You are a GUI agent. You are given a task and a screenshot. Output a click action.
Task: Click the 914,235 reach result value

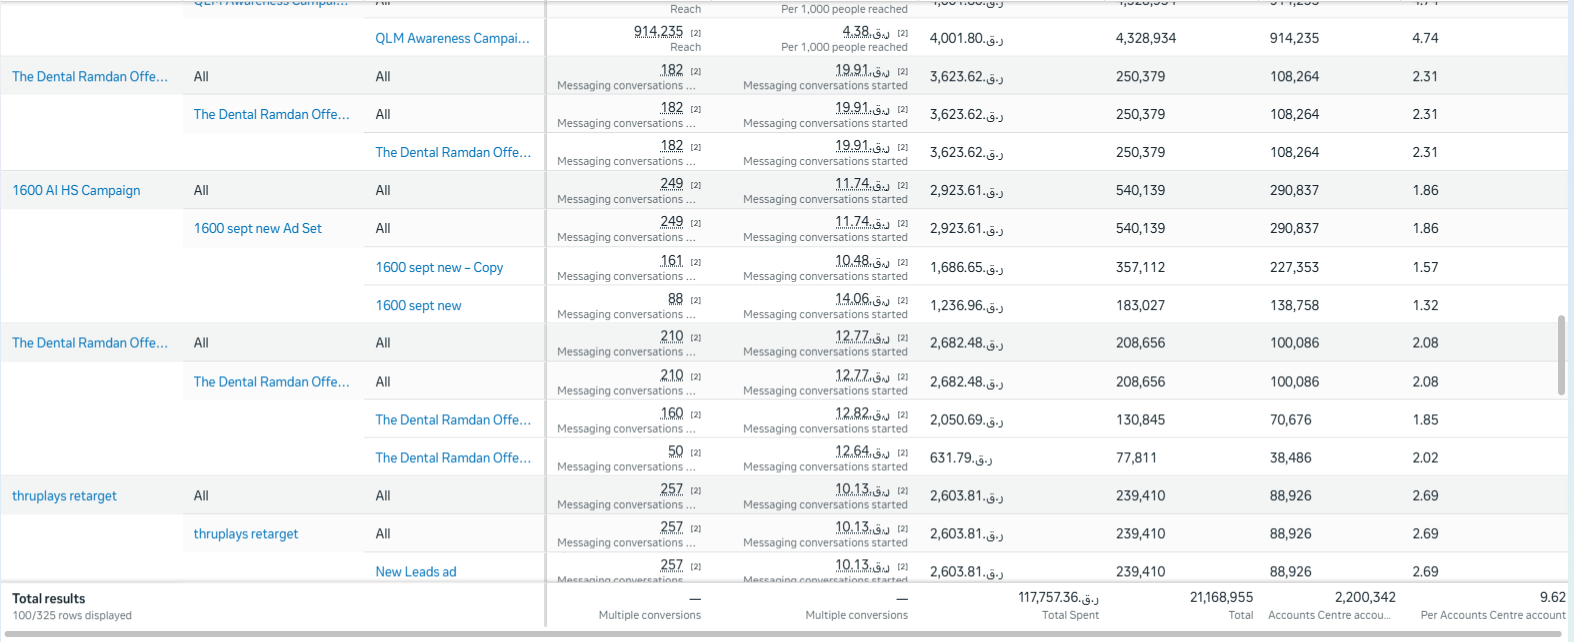pos(658,31)
